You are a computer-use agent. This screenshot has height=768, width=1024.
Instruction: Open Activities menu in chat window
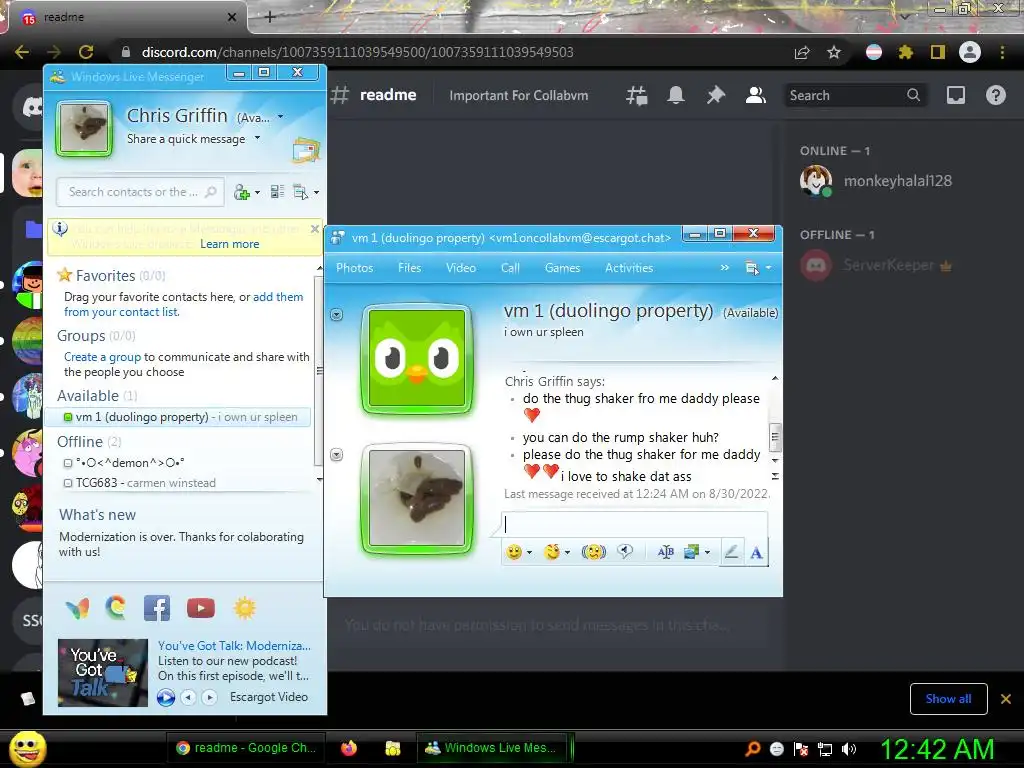(629, 268)
